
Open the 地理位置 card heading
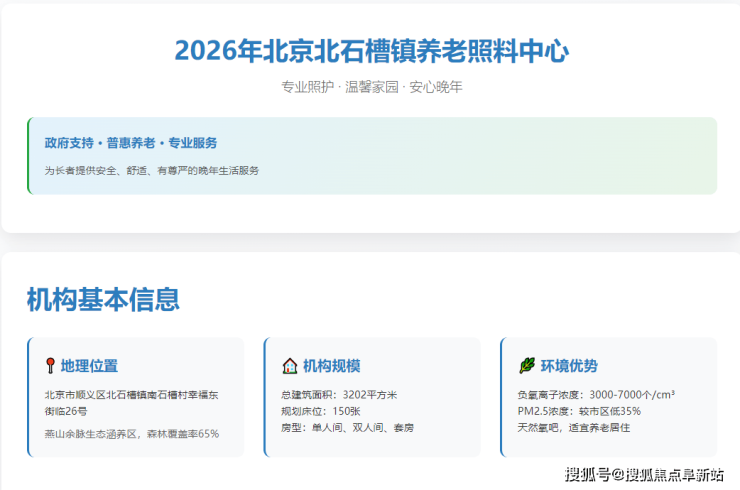pos(89,366)
